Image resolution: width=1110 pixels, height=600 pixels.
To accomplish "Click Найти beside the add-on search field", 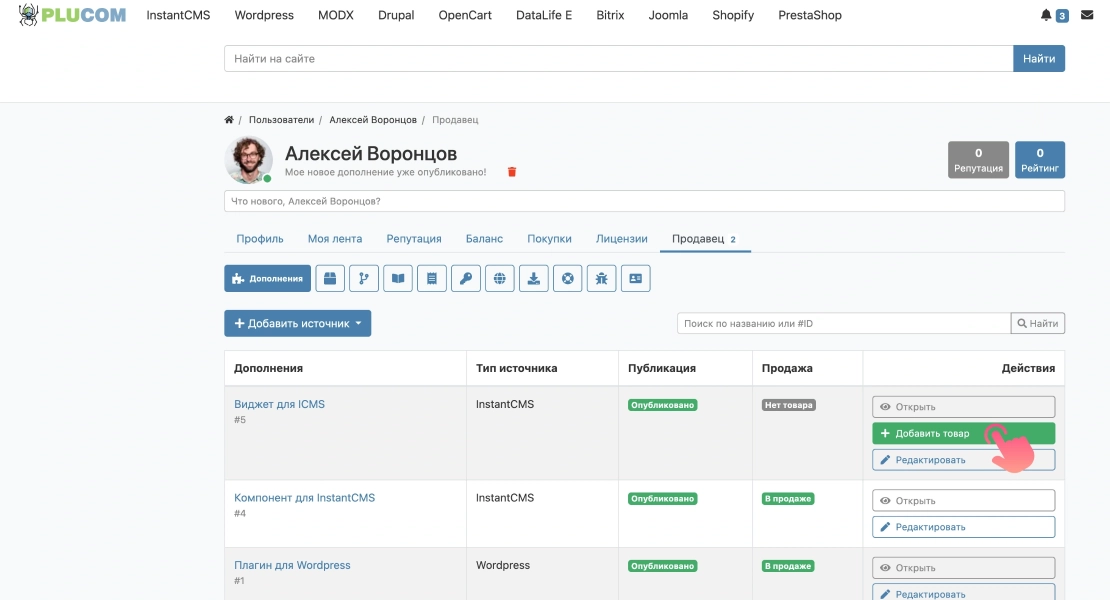I will [1038, 323].
